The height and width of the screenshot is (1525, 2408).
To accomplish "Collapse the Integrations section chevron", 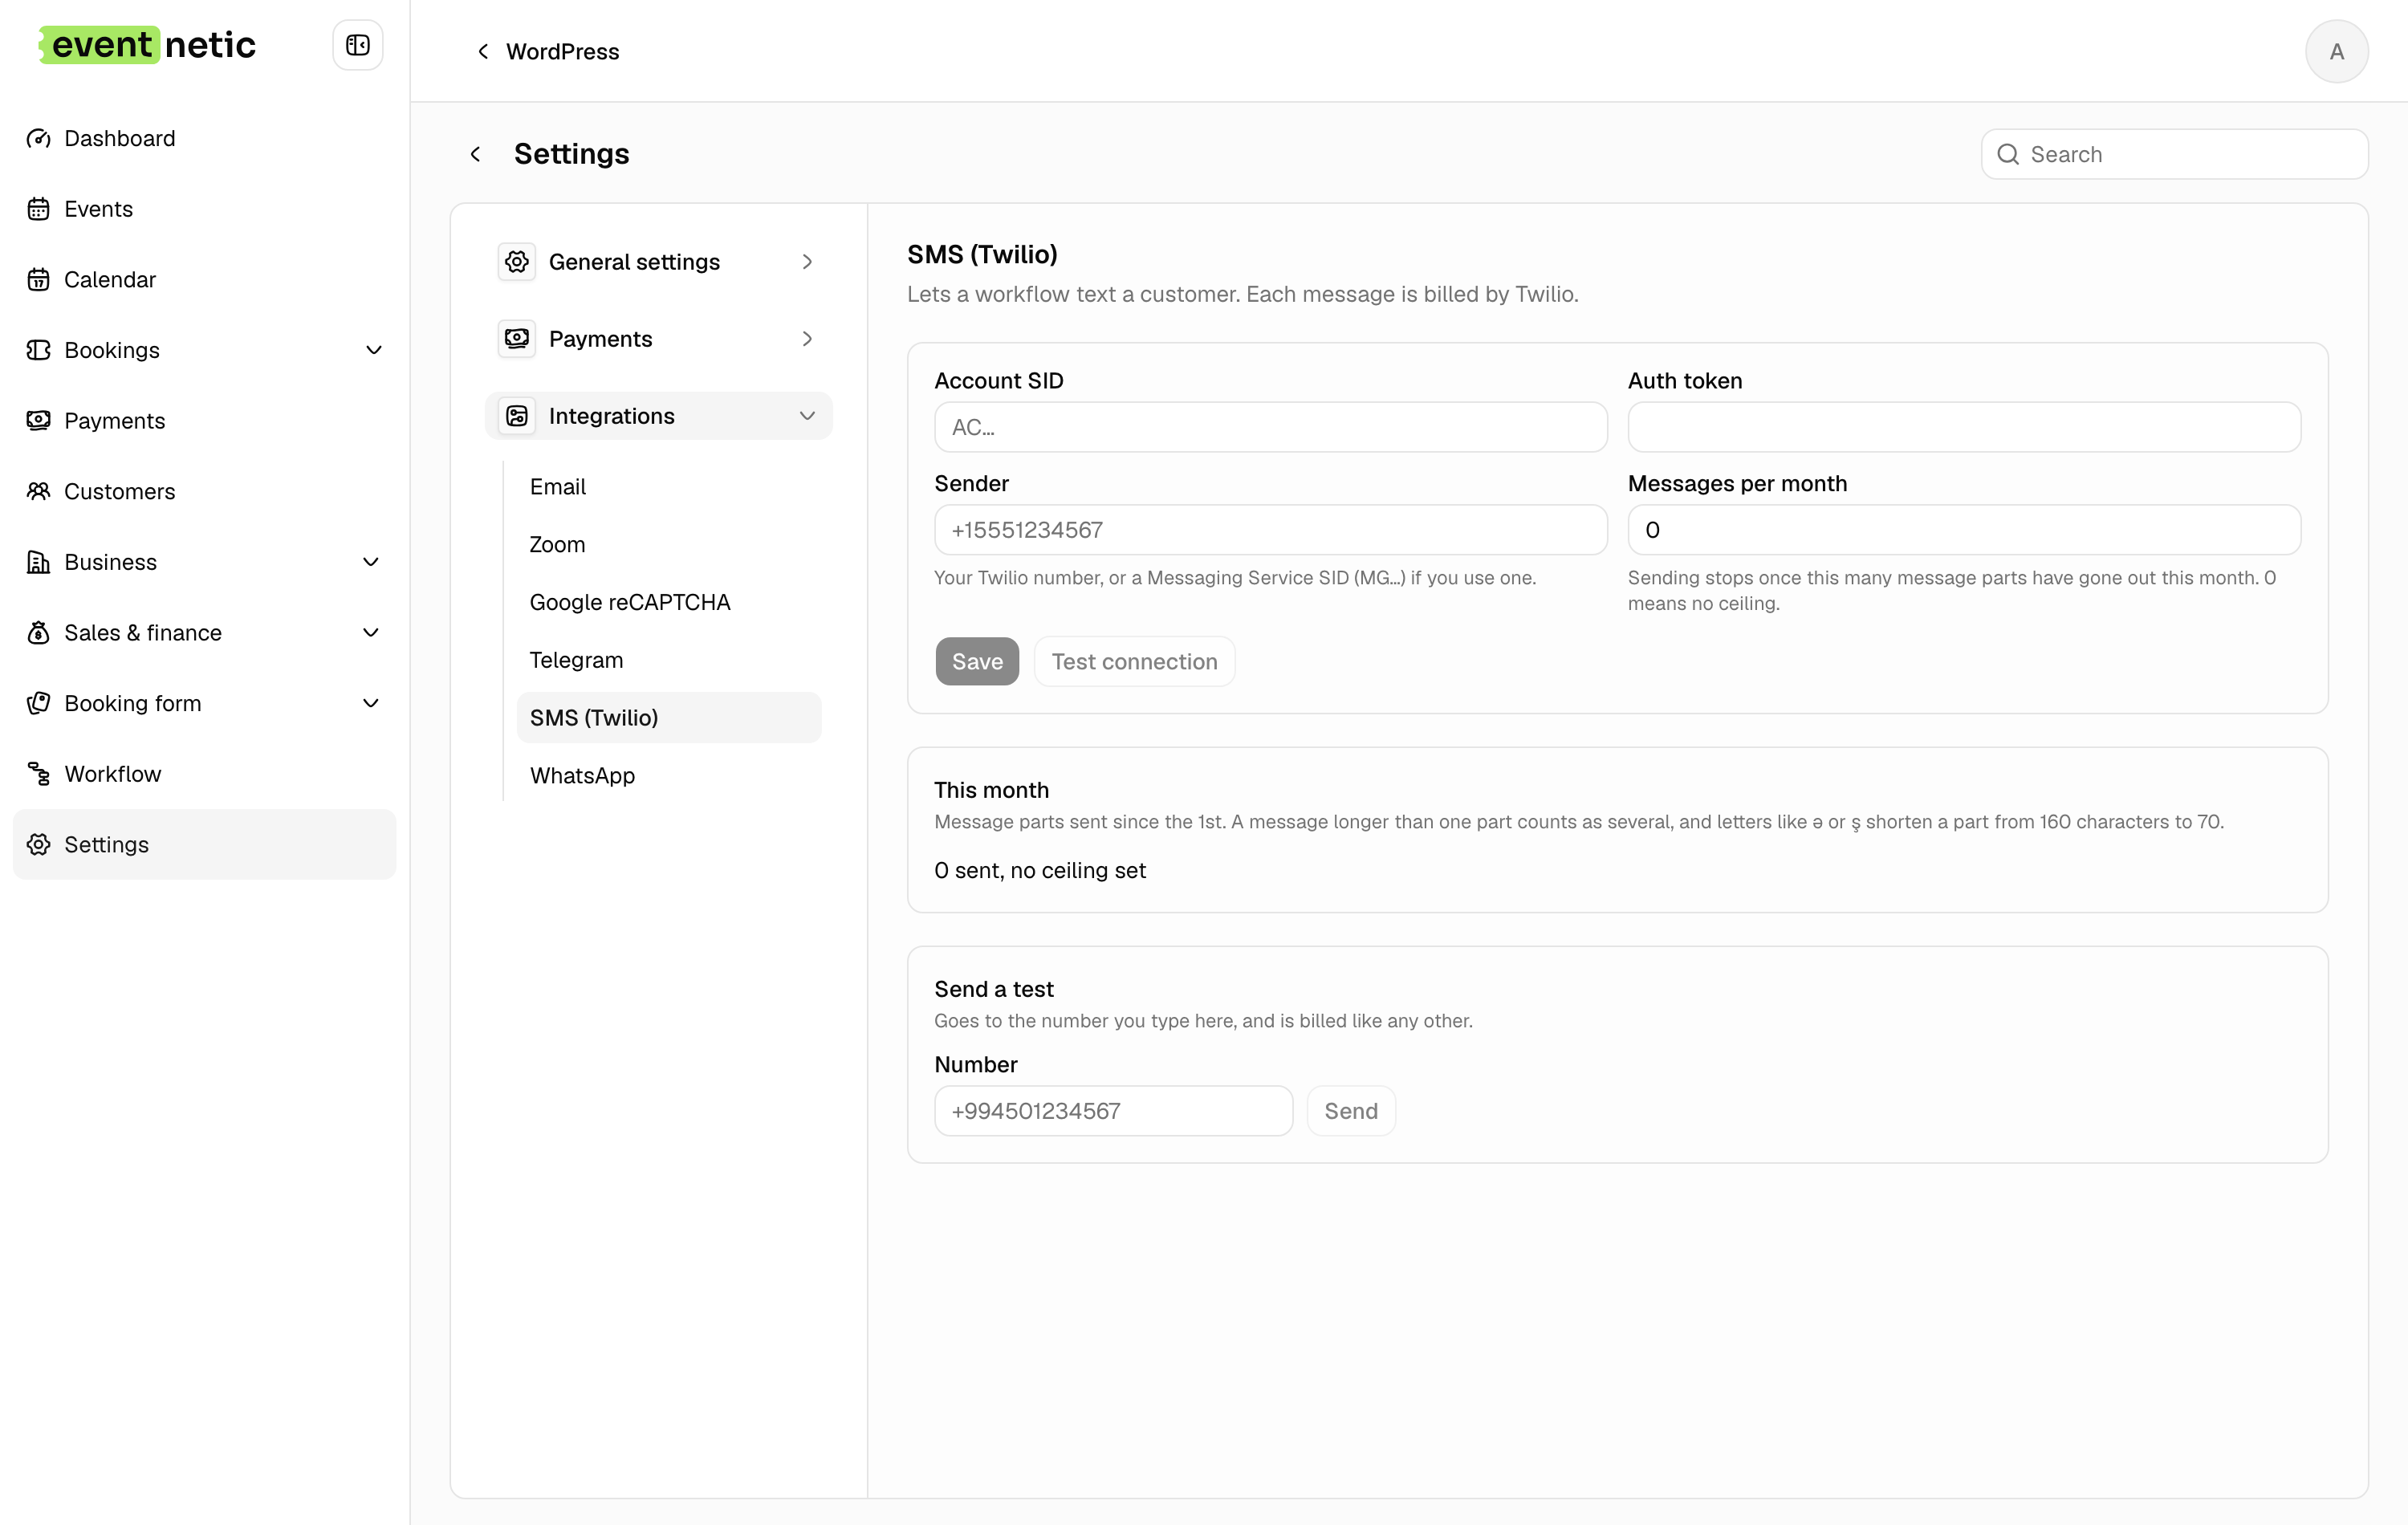I will pos(807,416).
